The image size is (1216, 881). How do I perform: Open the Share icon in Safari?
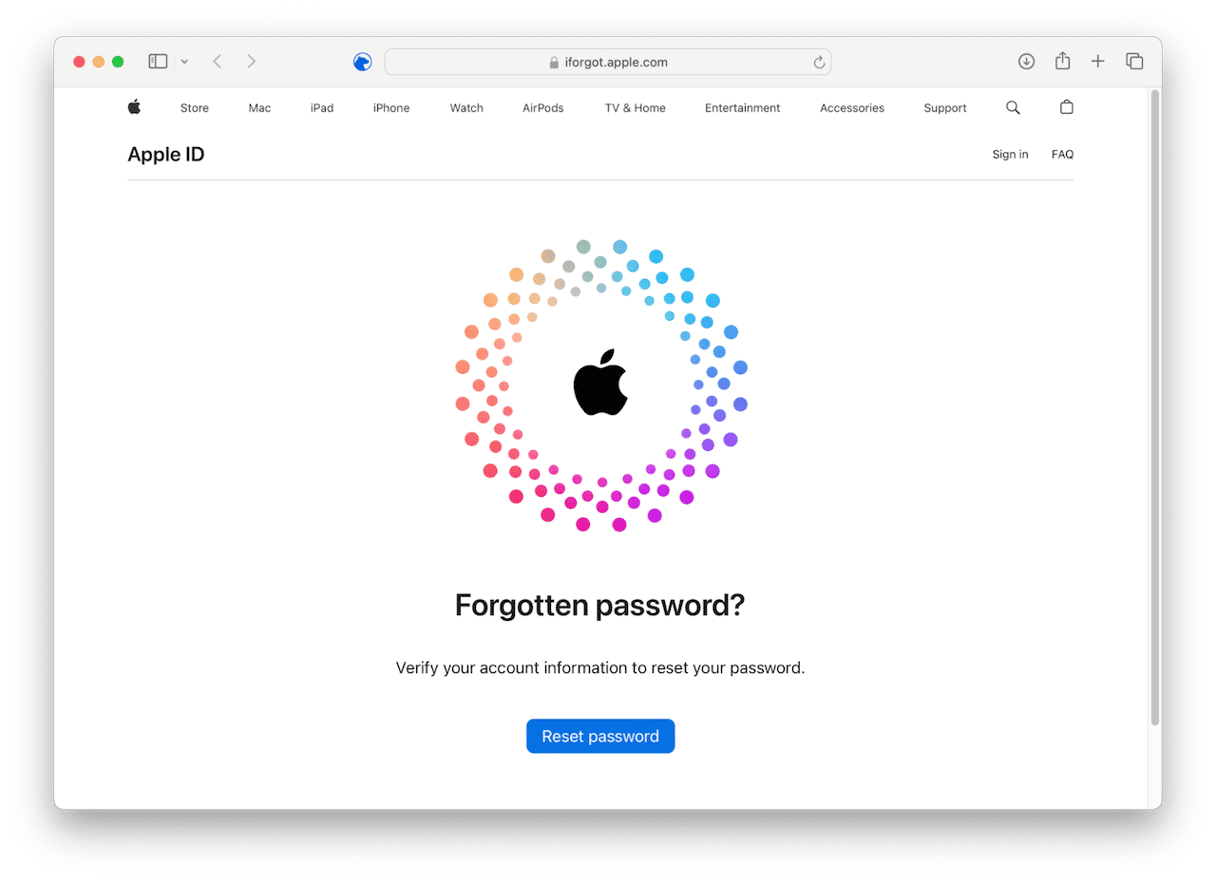[x=1062, y=62]
